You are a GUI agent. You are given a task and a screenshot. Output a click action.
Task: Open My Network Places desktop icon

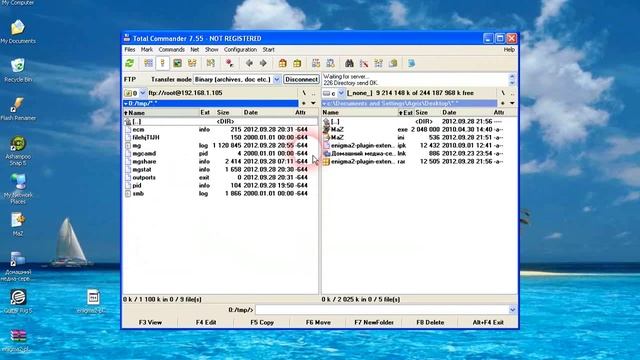18,189
